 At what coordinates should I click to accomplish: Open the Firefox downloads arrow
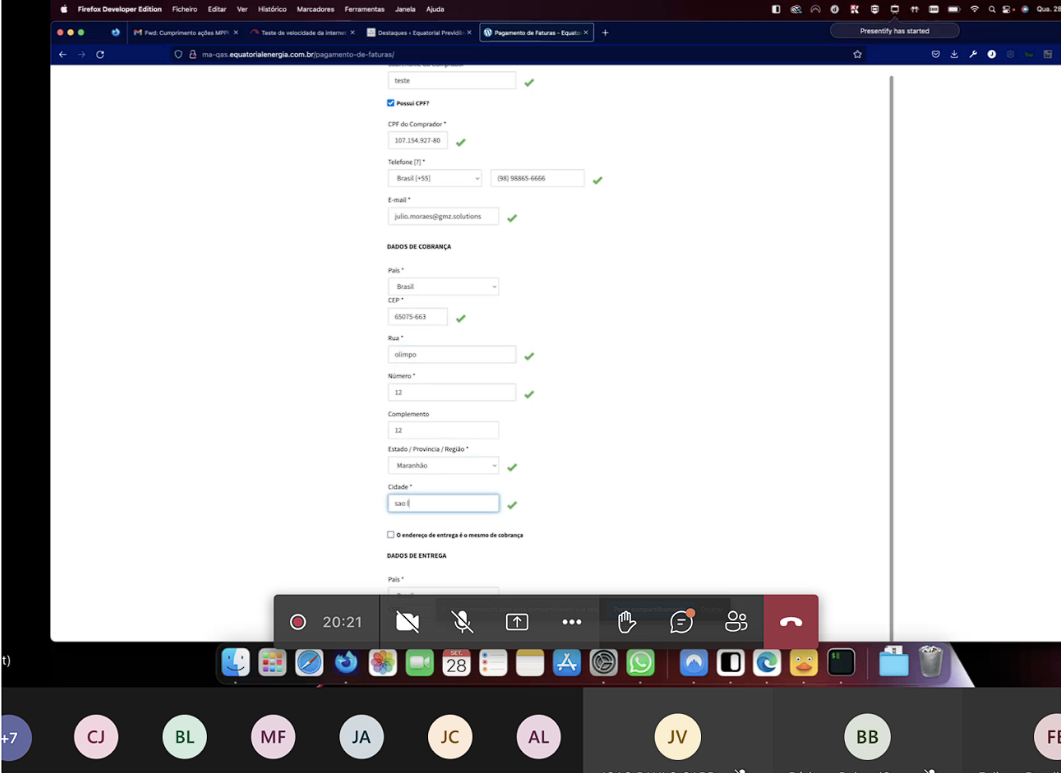[x=954, y=54]
